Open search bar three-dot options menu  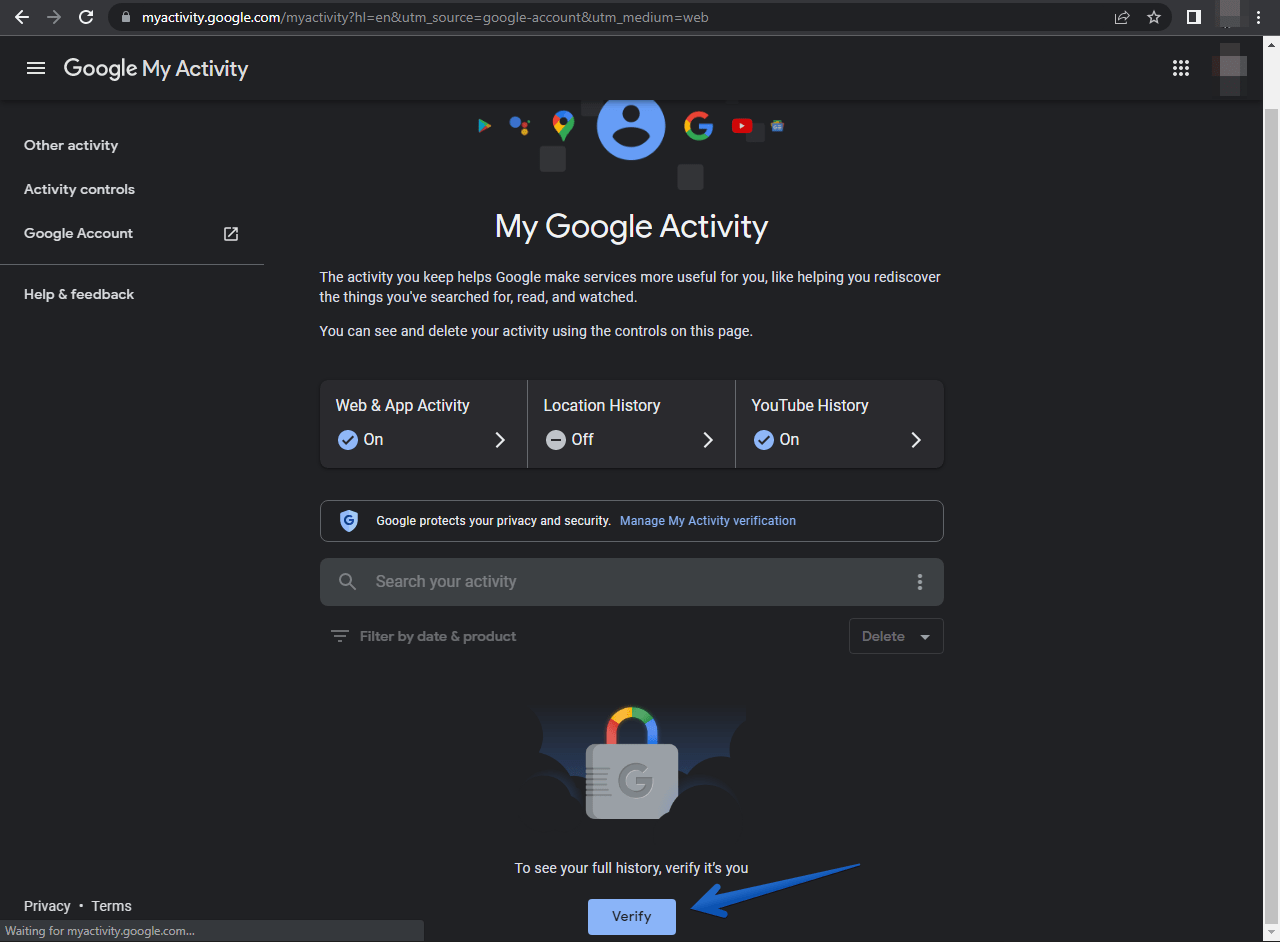(920, 582)
